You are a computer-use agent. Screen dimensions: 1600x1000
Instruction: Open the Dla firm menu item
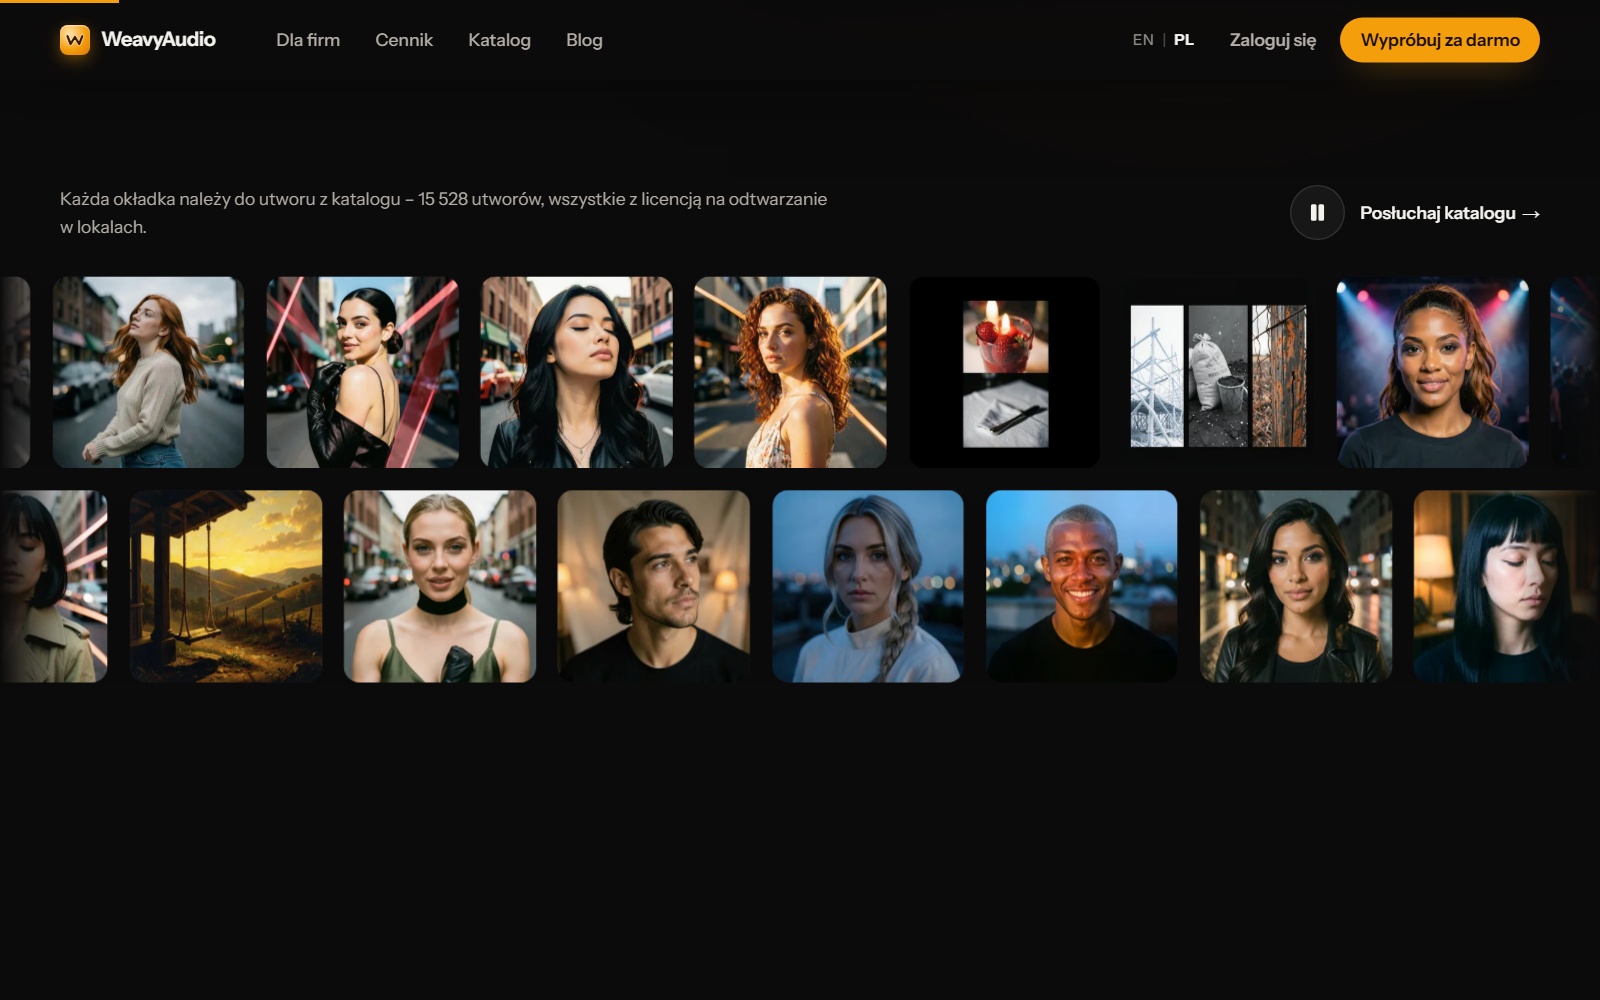click(308, 40)
